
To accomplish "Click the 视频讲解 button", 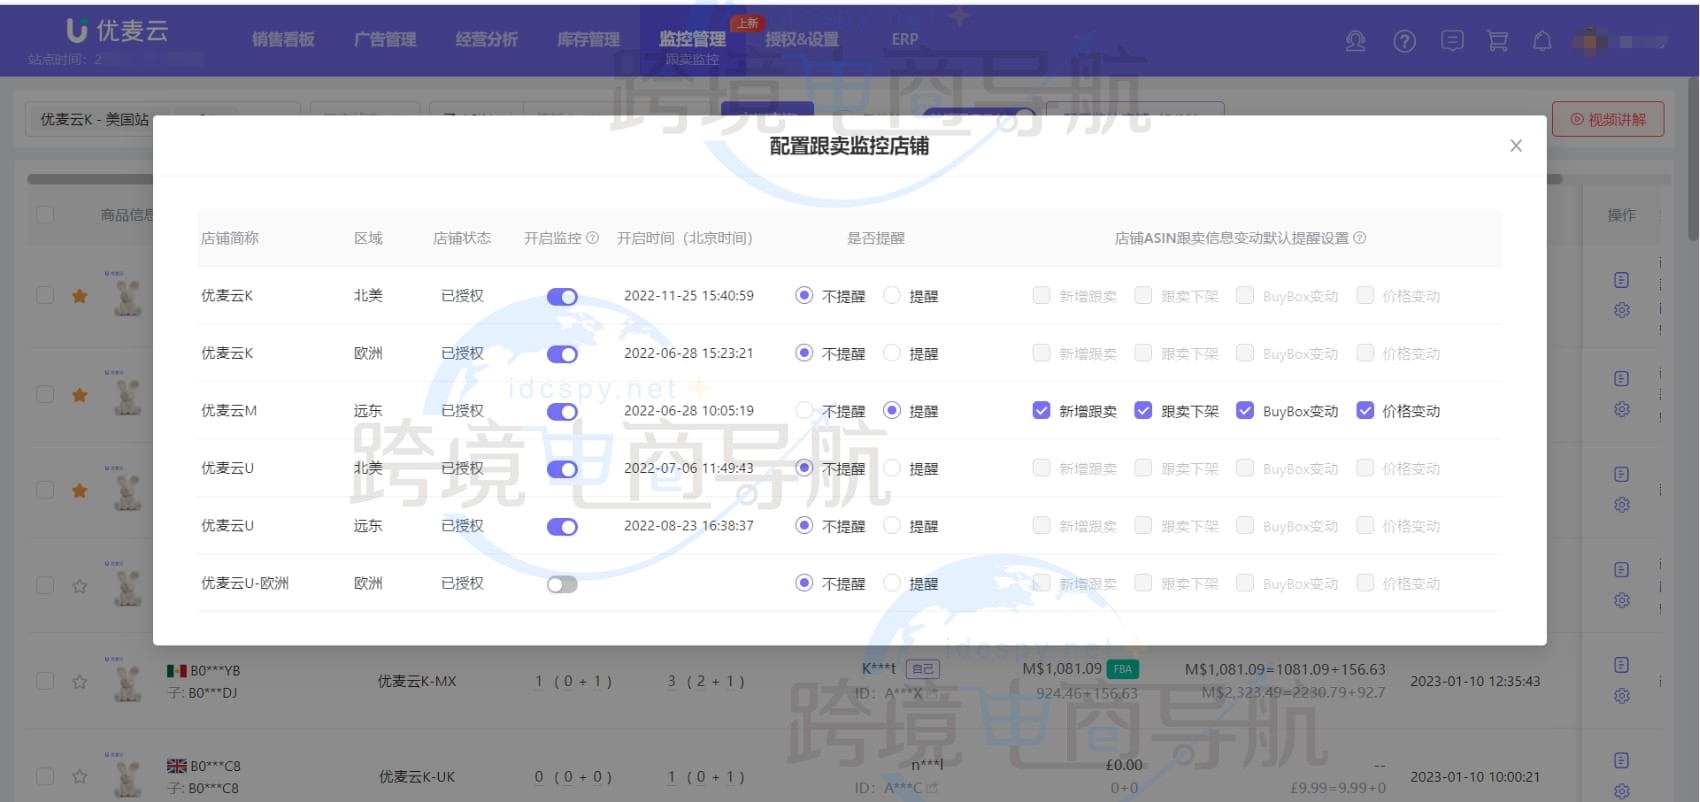I will click(1608, 119).
